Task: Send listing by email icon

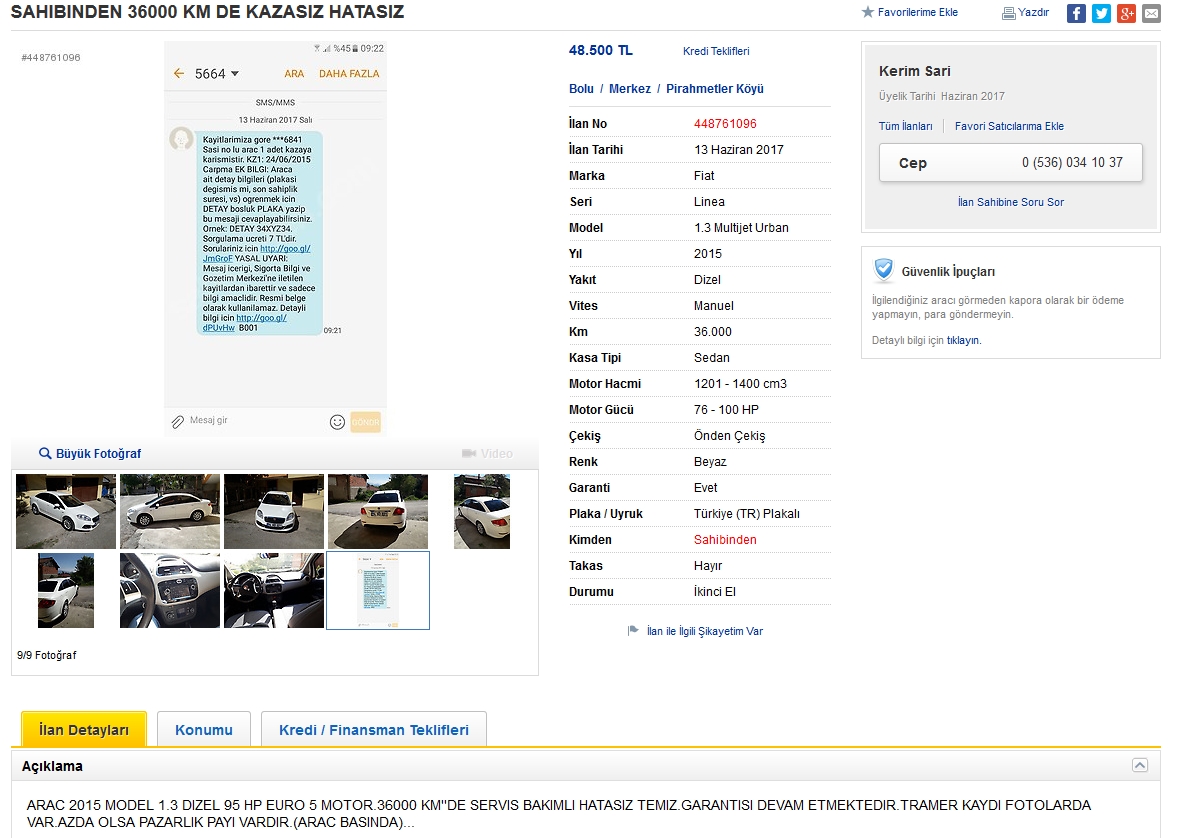Action: (x=1151, y=13)
